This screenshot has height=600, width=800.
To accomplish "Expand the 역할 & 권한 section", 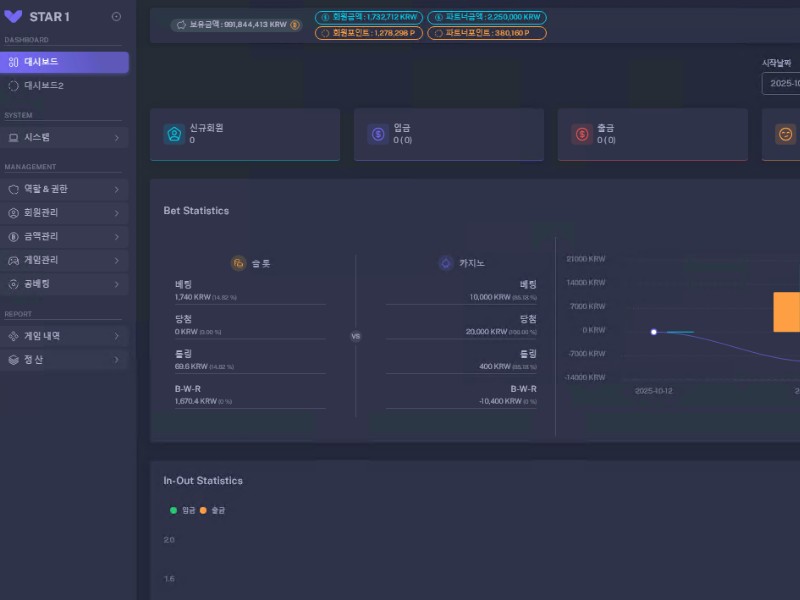I will (64, 189).
